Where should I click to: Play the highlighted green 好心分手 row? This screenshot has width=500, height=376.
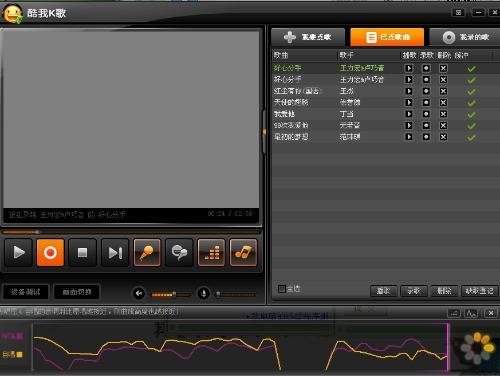[x=409, y=68]
